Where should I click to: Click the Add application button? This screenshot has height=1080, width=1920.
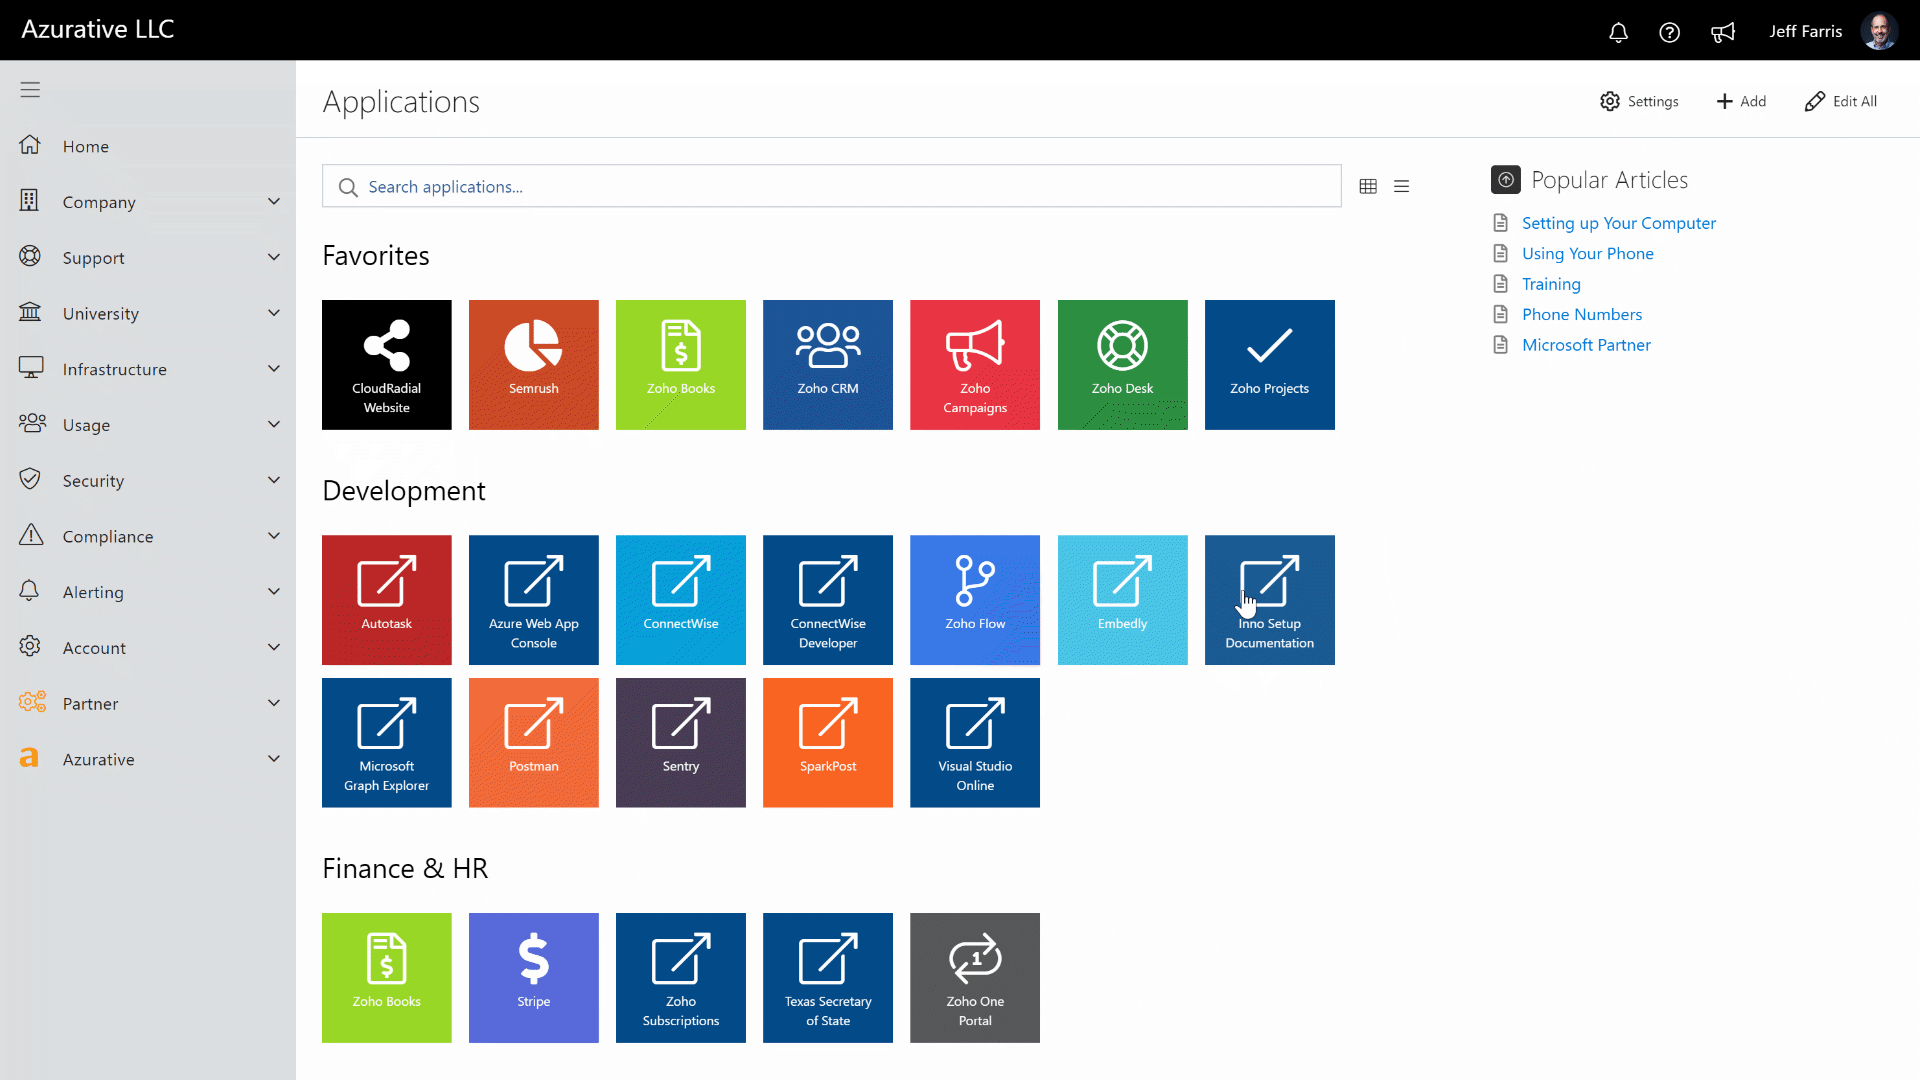pos(1741,101)
